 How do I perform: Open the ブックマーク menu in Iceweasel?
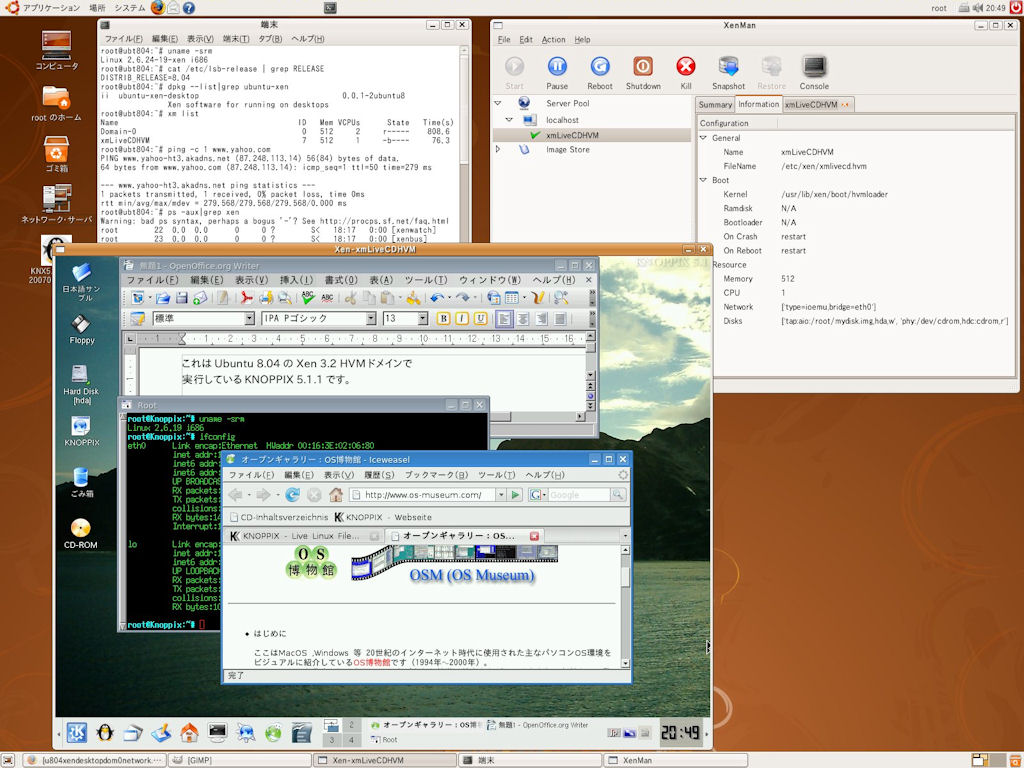point(436,475)
